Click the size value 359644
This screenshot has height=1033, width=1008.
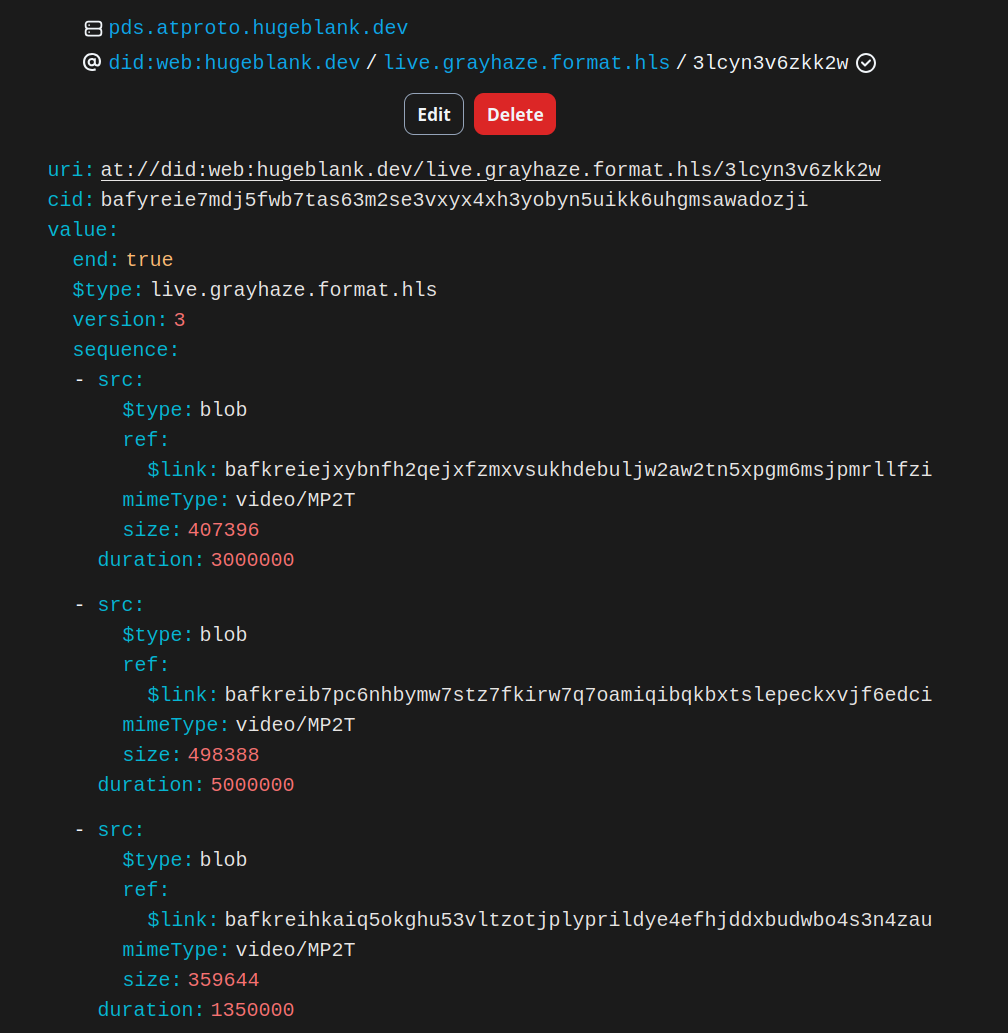[223, 980]
